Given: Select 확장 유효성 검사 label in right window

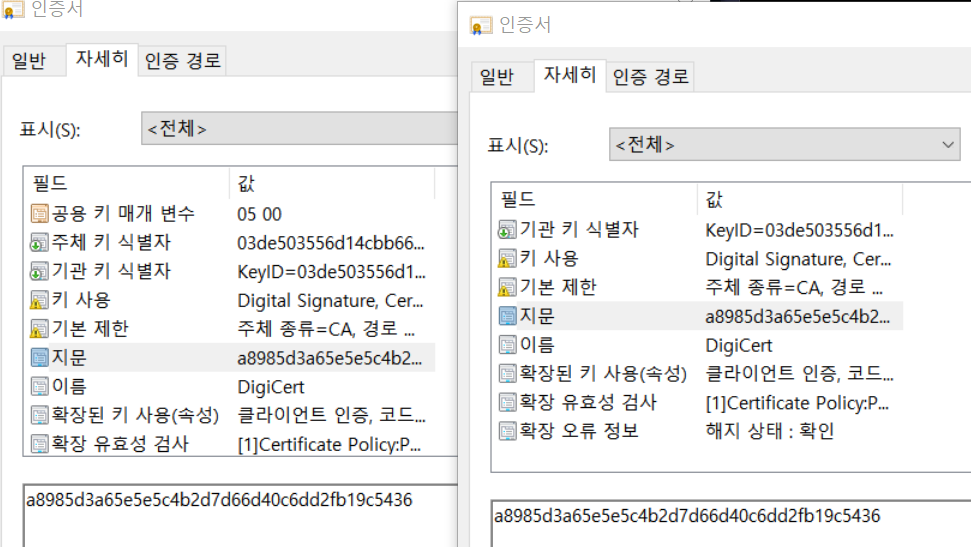Looking at the screenshot, I should pyautogui.click(x=588, y=402).
